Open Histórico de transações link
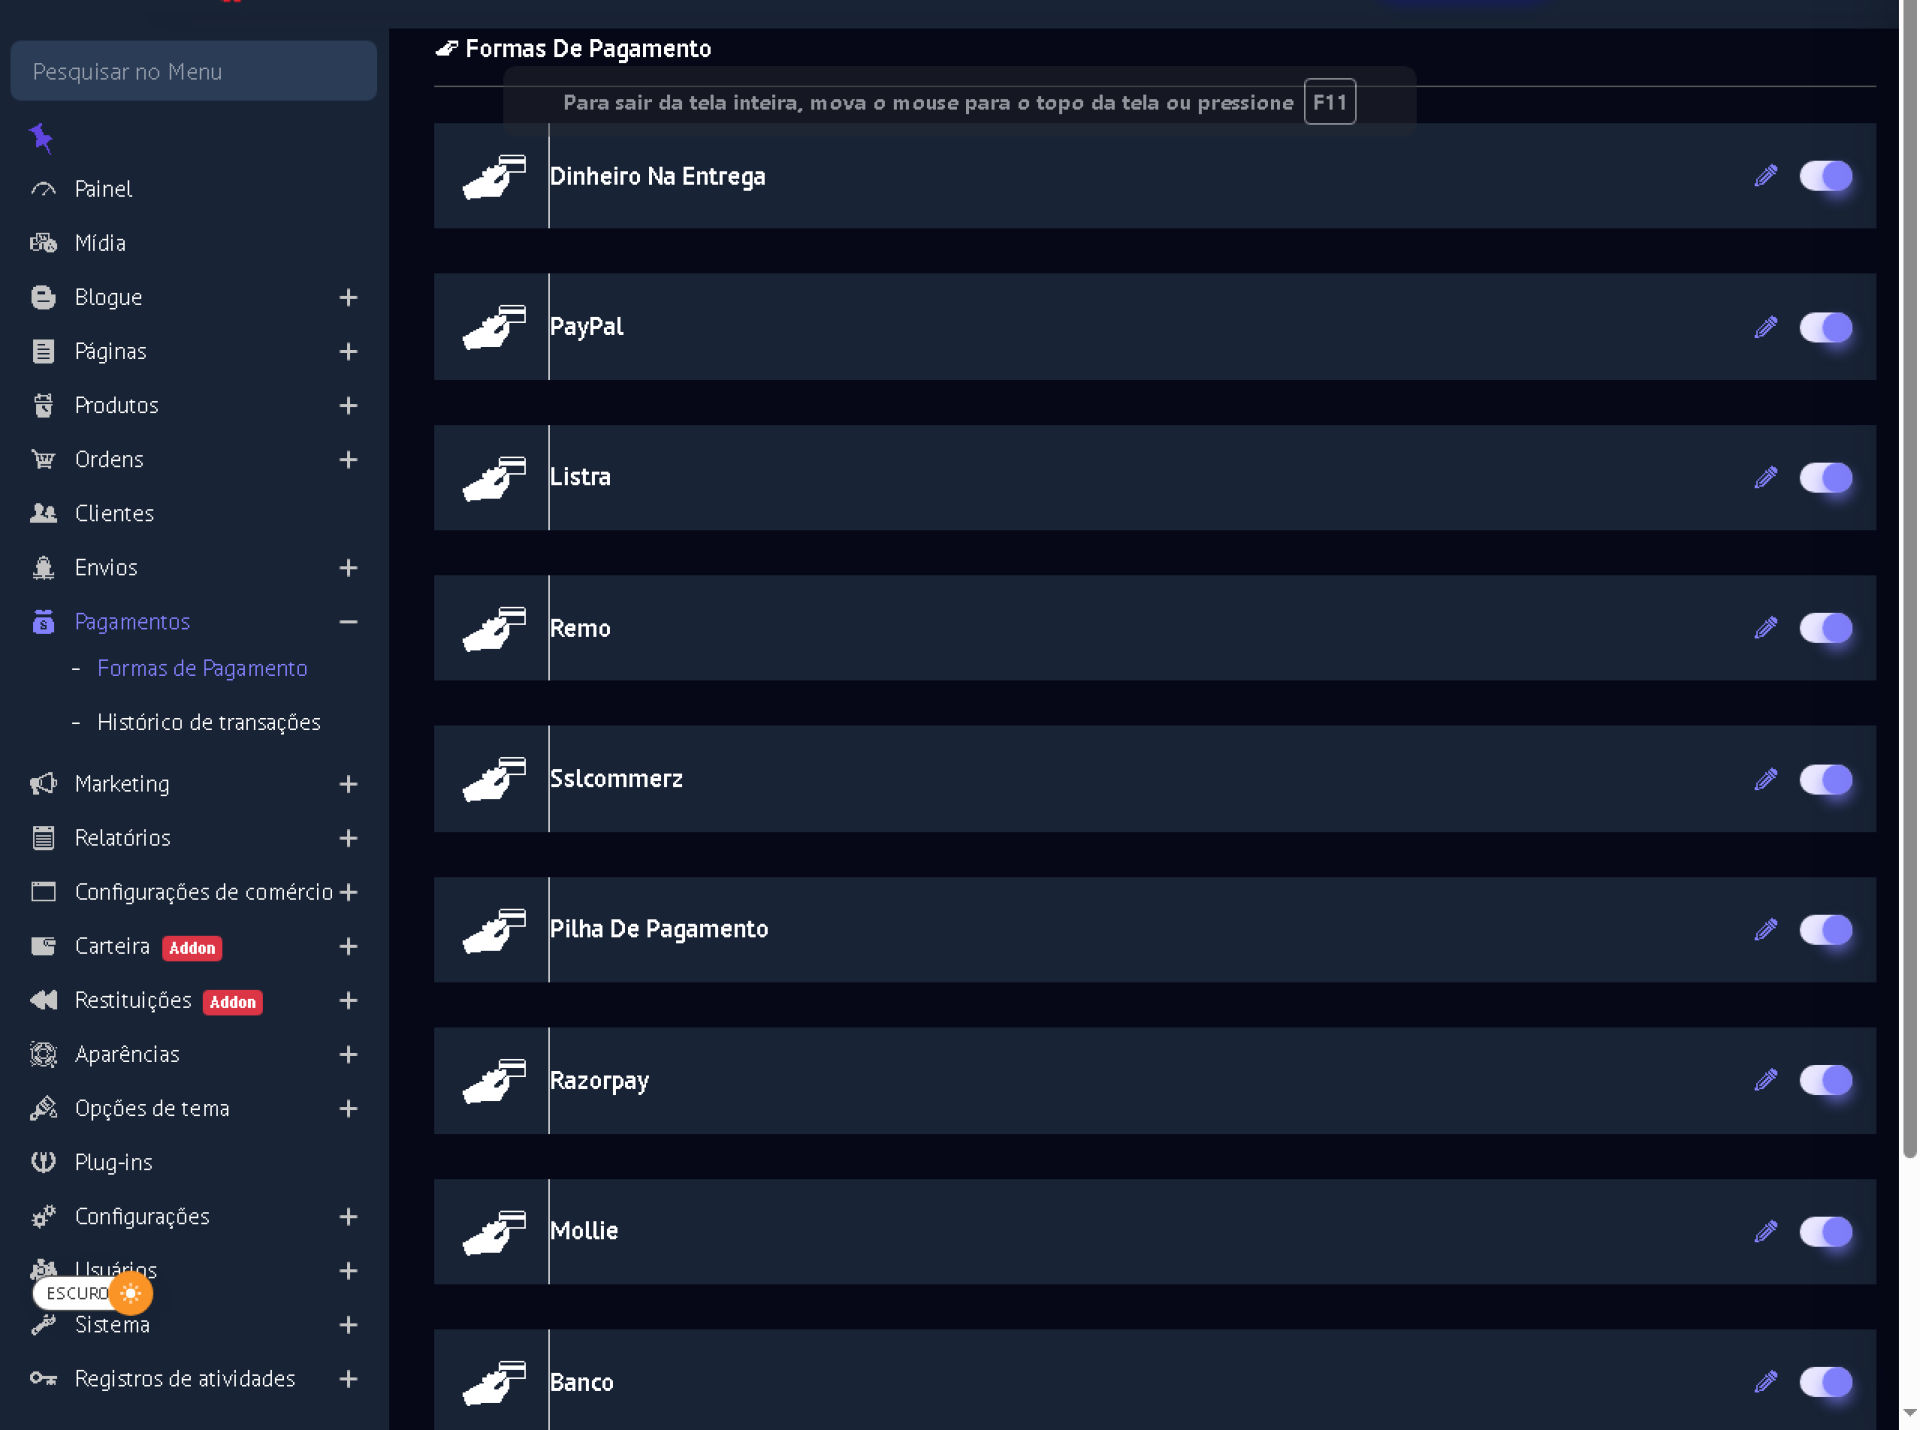 tap(208, 722)
